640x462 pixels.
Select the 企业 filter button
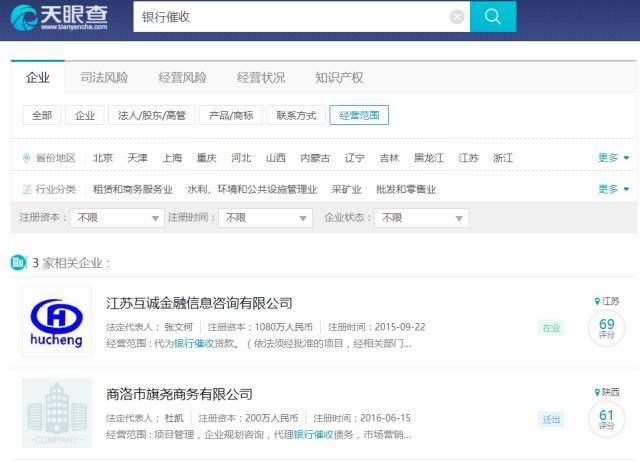(85, 116)
